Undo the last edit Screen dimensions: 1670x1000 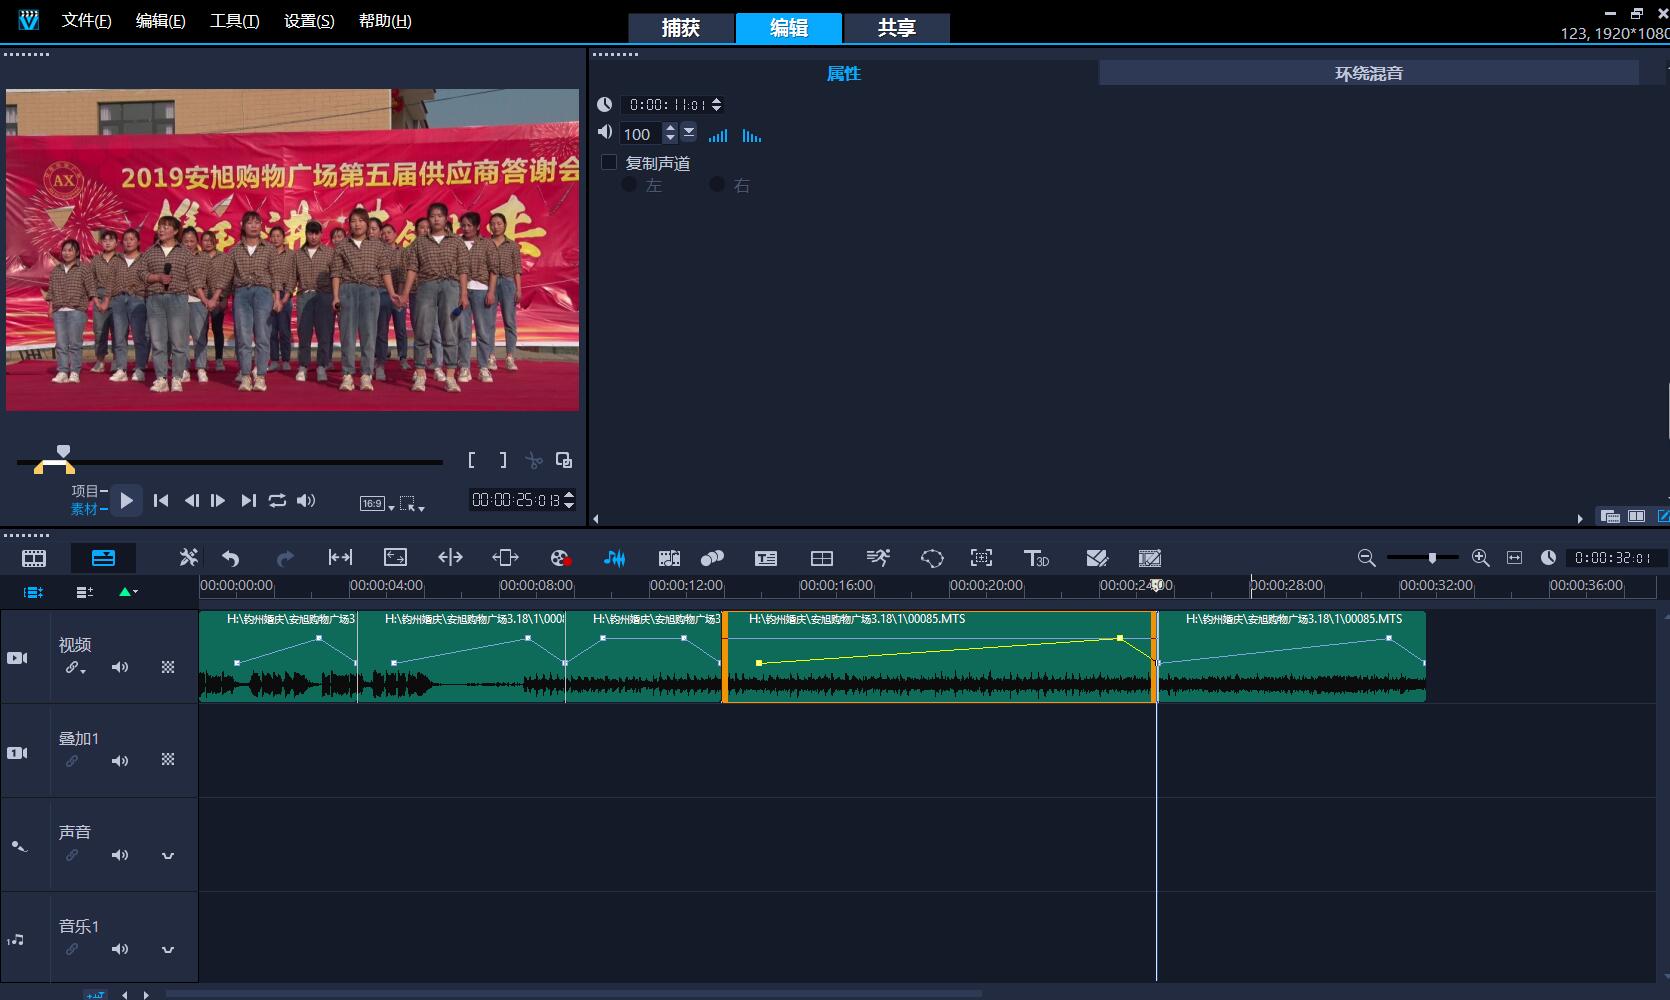[x=231, y=558]
